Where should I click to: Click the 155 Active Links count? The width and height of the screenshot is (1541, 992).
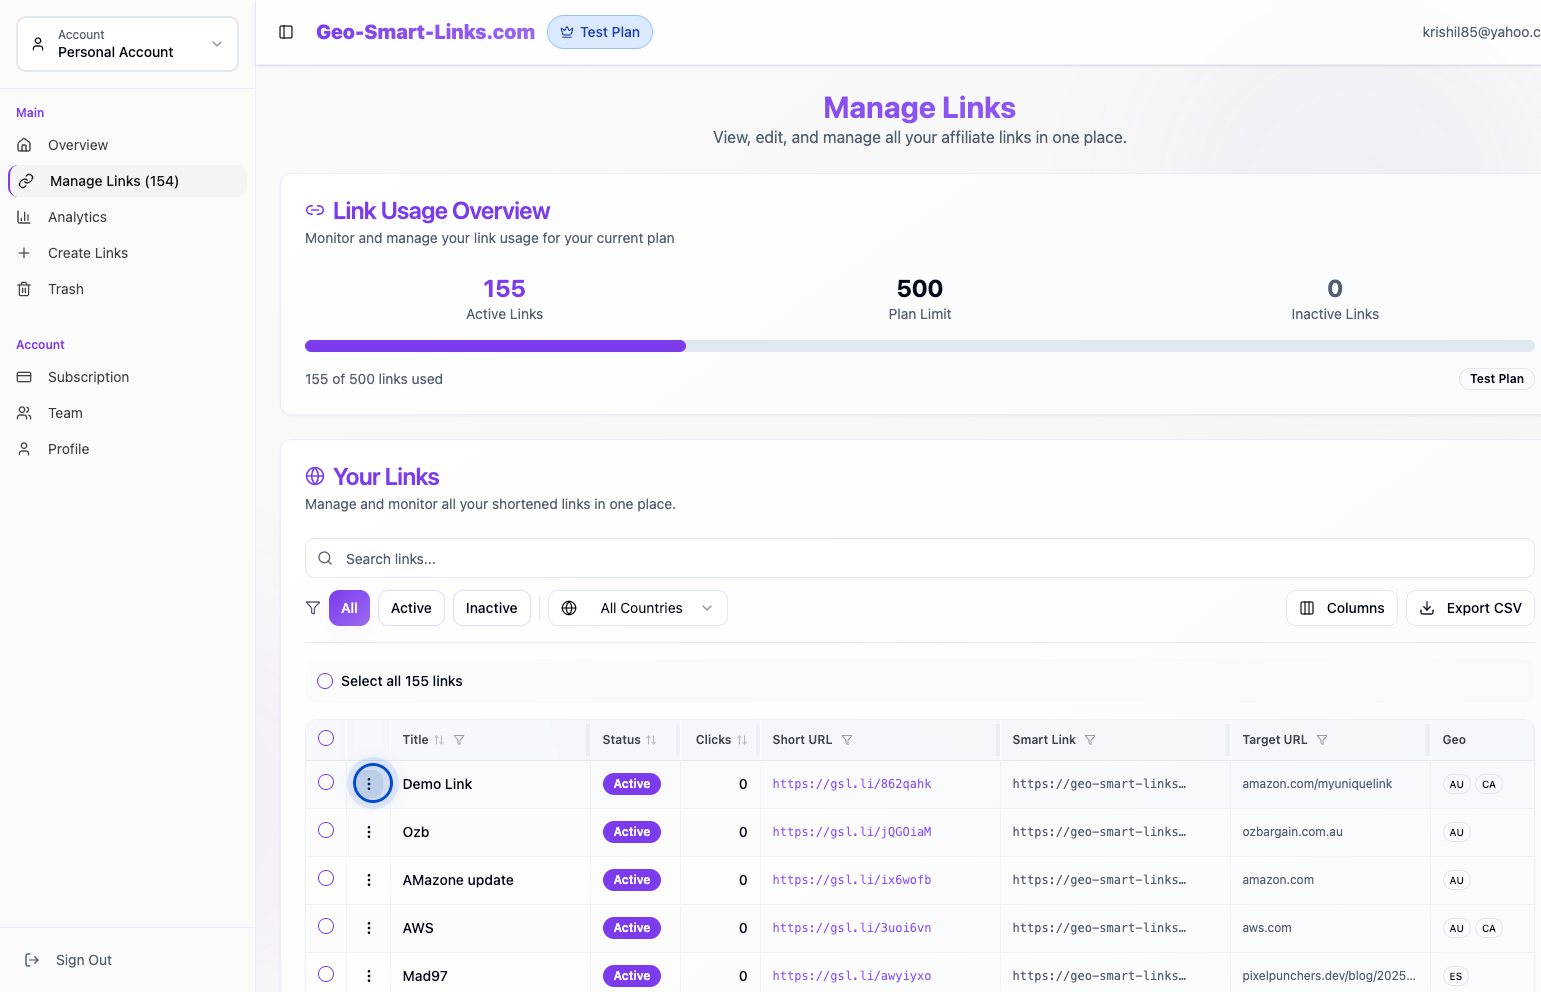coord(504,289)
